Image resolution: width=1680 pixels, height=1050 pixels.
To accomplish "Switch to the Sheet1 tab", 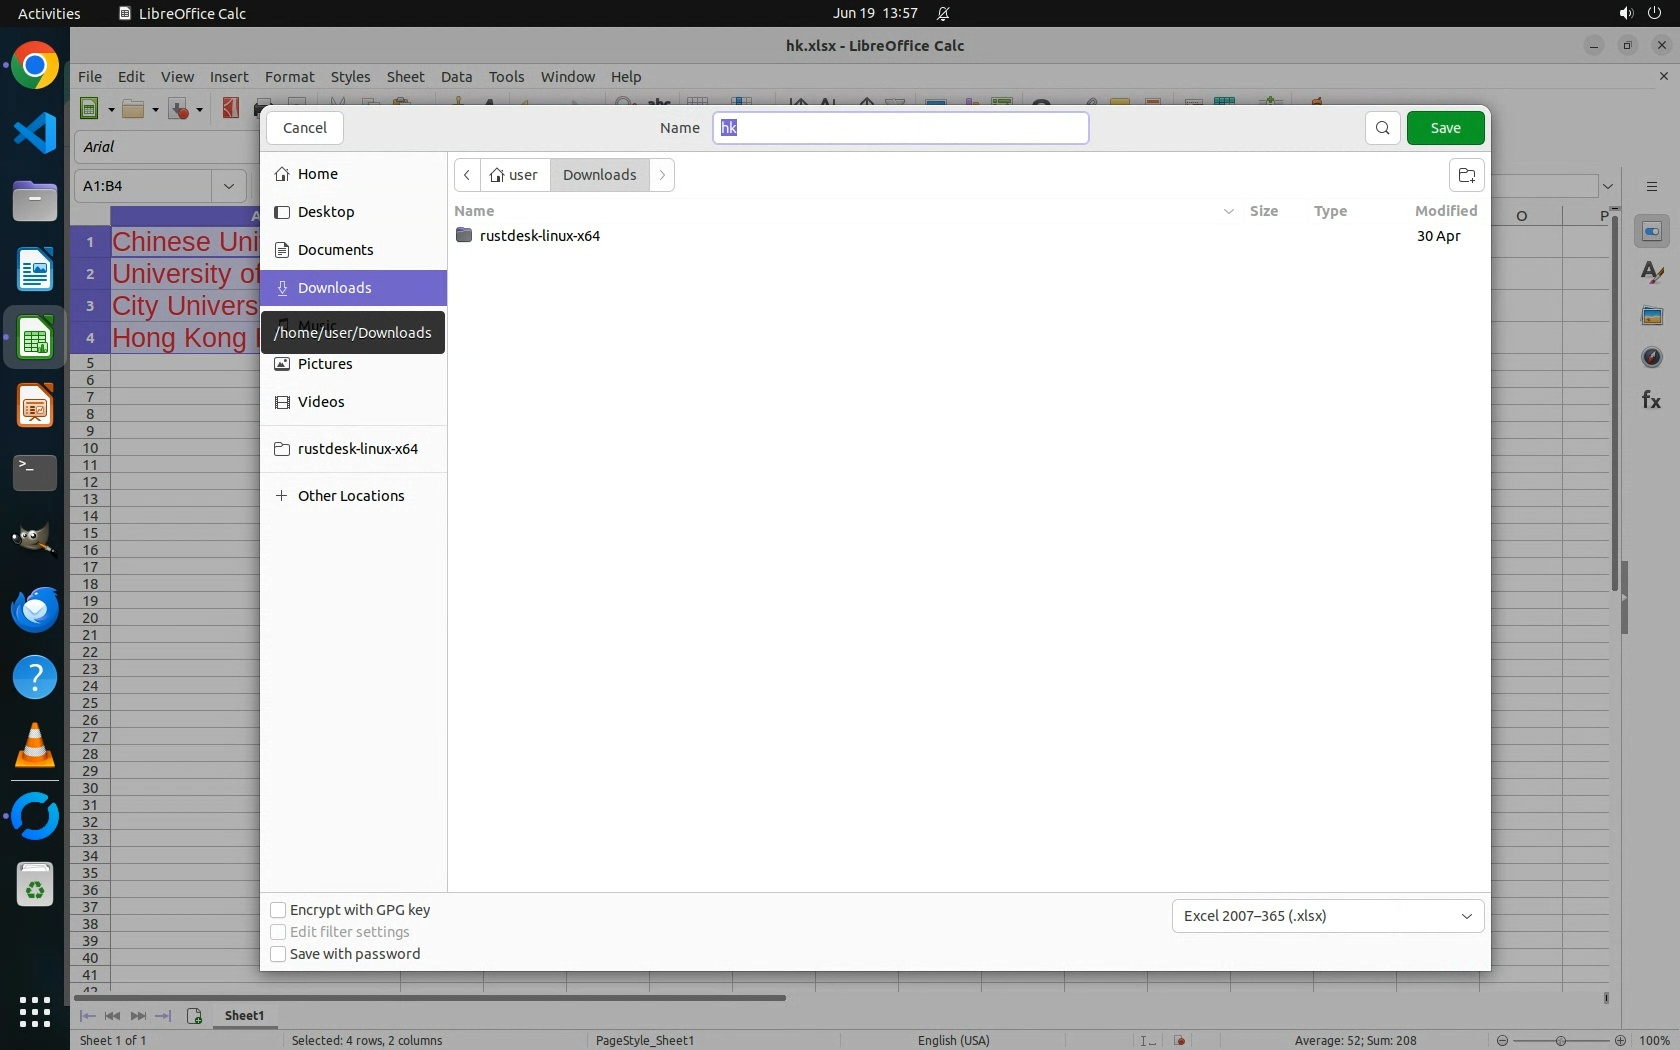I will pyautogui.click(x=244, y=1015).
